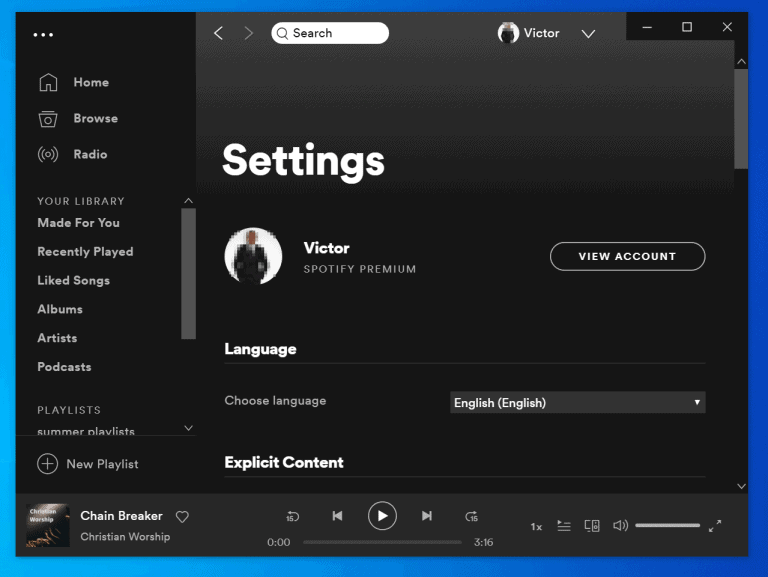Open the Browse section
Screen dimensions: 768x577
(96, 119)
